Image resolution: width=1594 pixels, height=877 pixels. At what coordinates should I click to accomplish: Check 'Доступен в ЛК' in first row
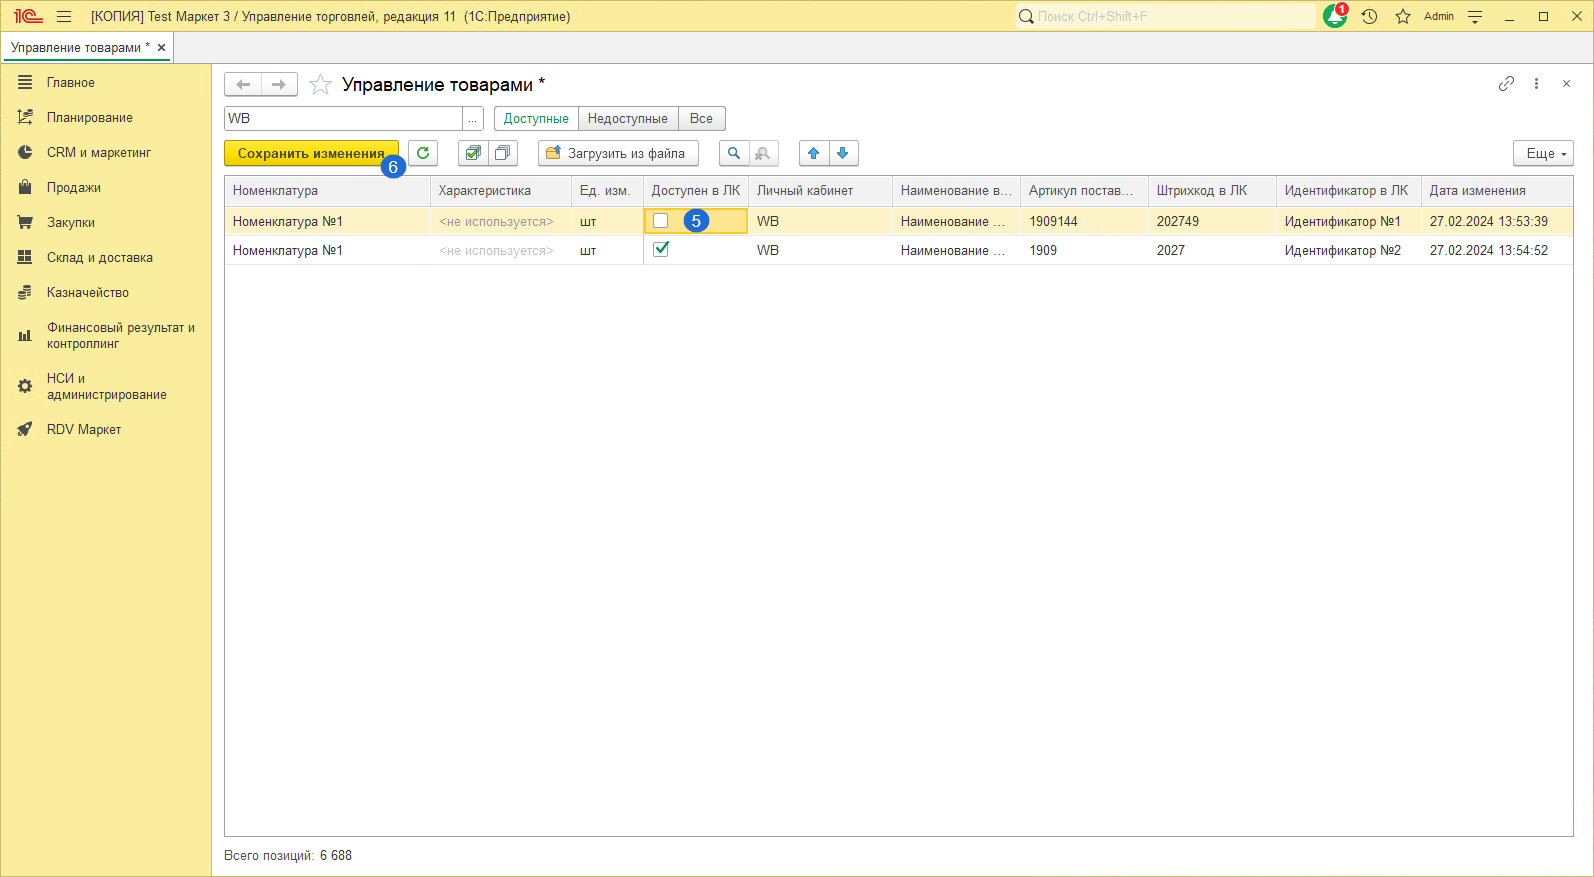pyautogui.click(x=661, y=221)
